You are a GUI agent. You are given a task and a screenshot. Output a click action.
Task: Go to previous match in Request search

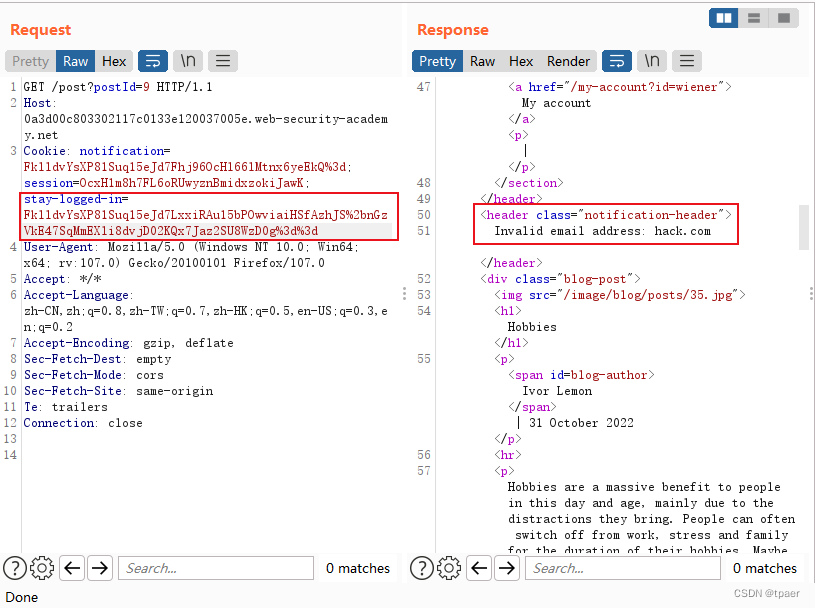(x=72, y=568)
